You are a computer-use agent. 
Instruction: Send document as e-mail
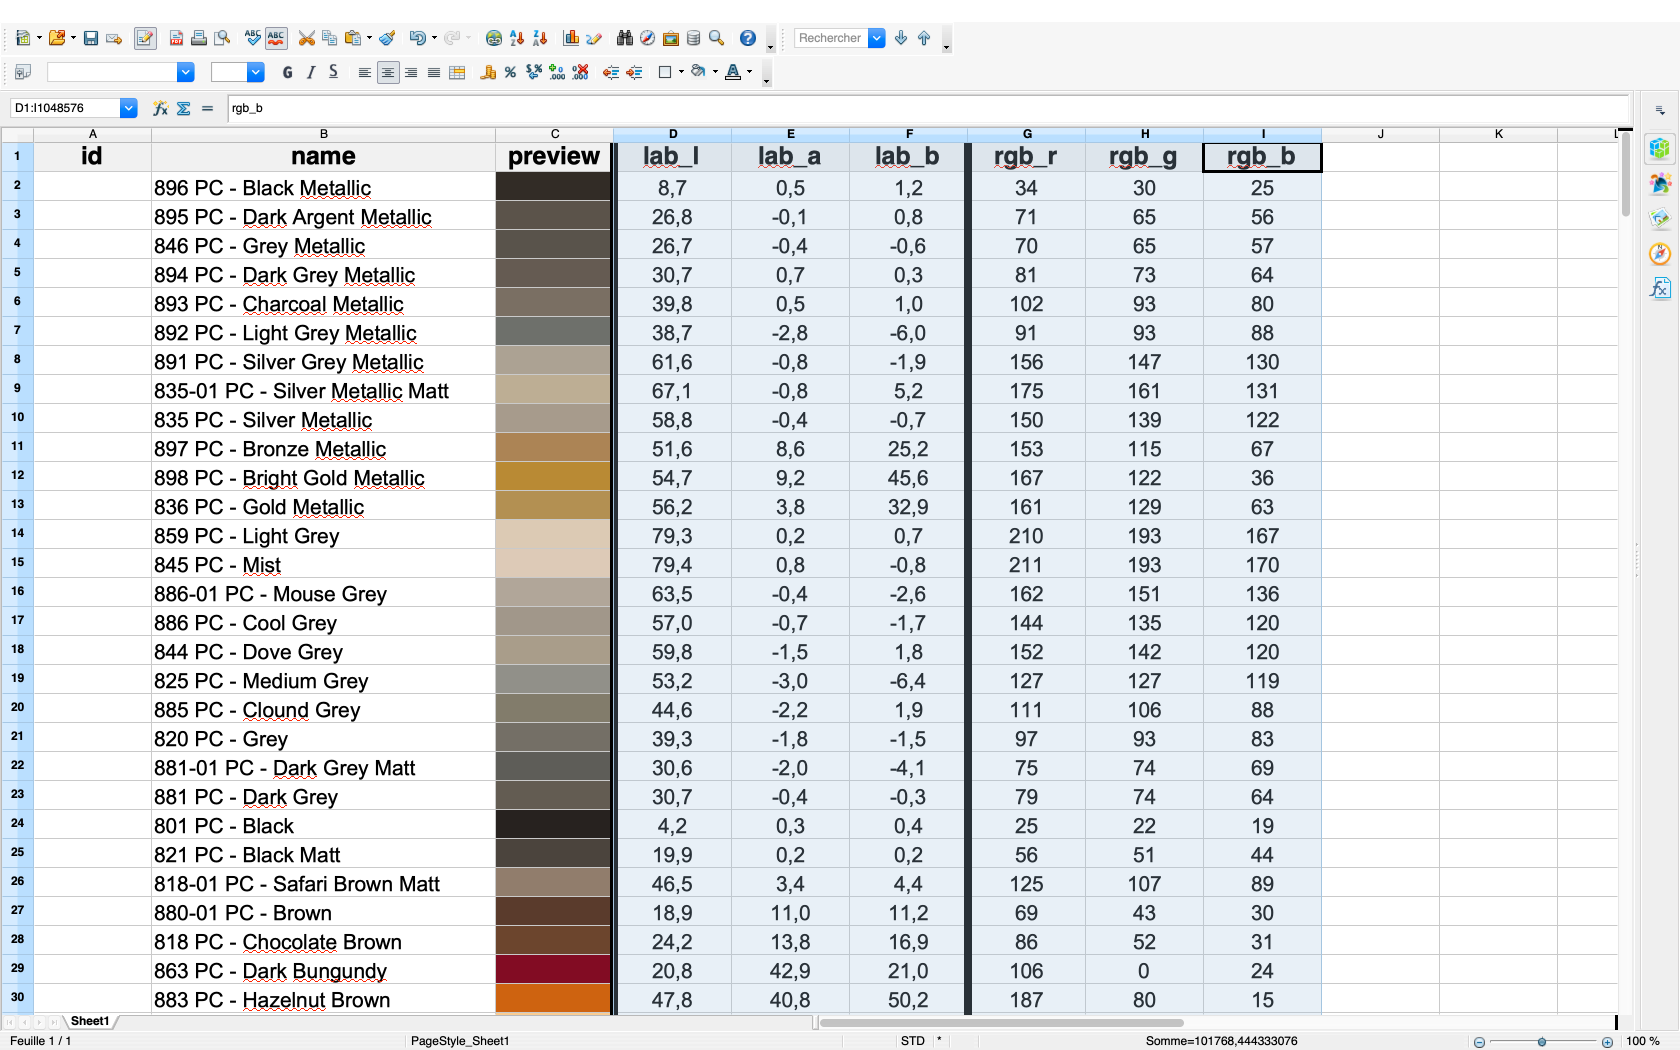(x=114, y=38)
